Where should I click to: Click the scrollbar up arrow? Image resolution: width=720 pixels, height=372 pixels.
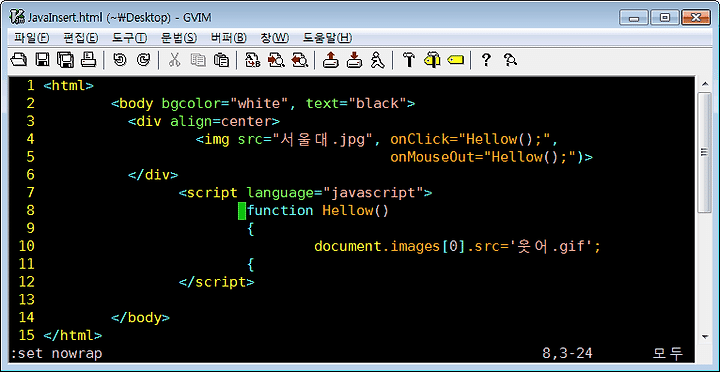(704, 85)
